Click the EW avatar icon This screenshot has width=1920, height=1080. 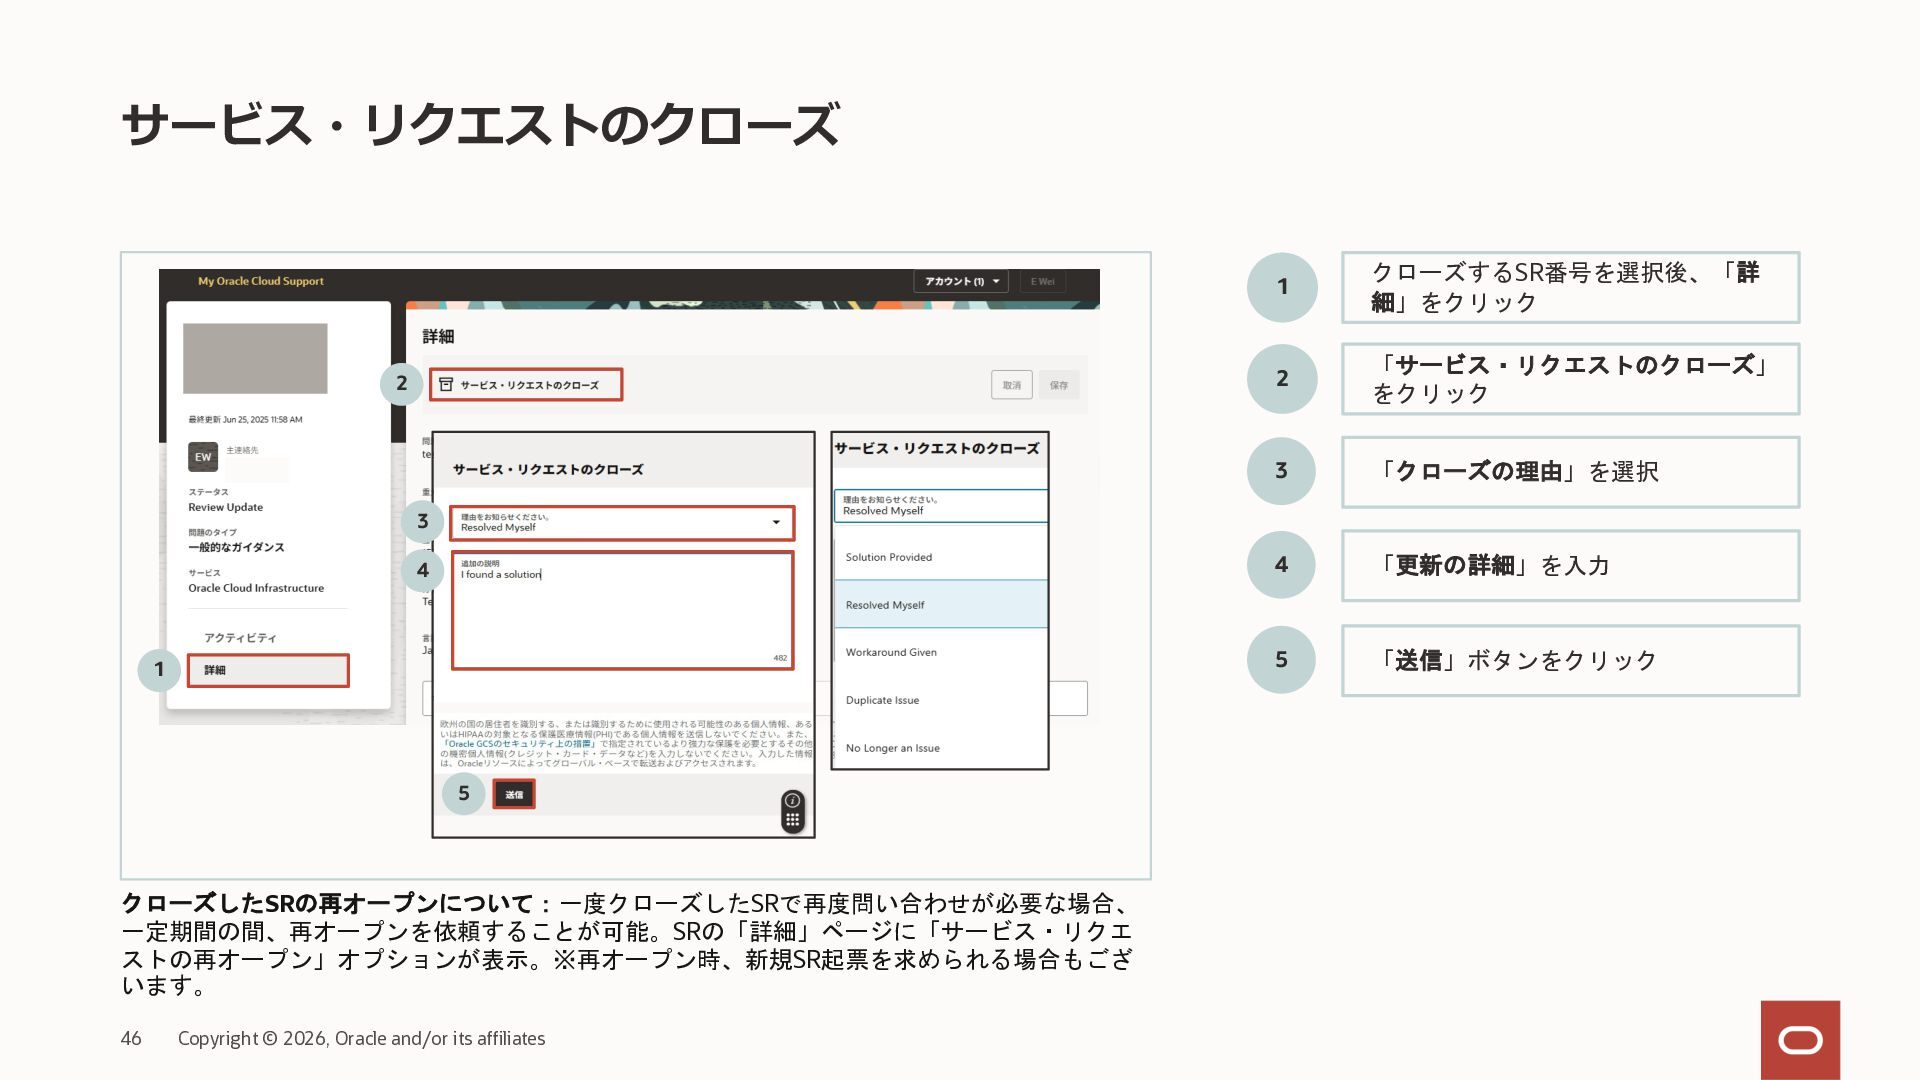[203, 457]
